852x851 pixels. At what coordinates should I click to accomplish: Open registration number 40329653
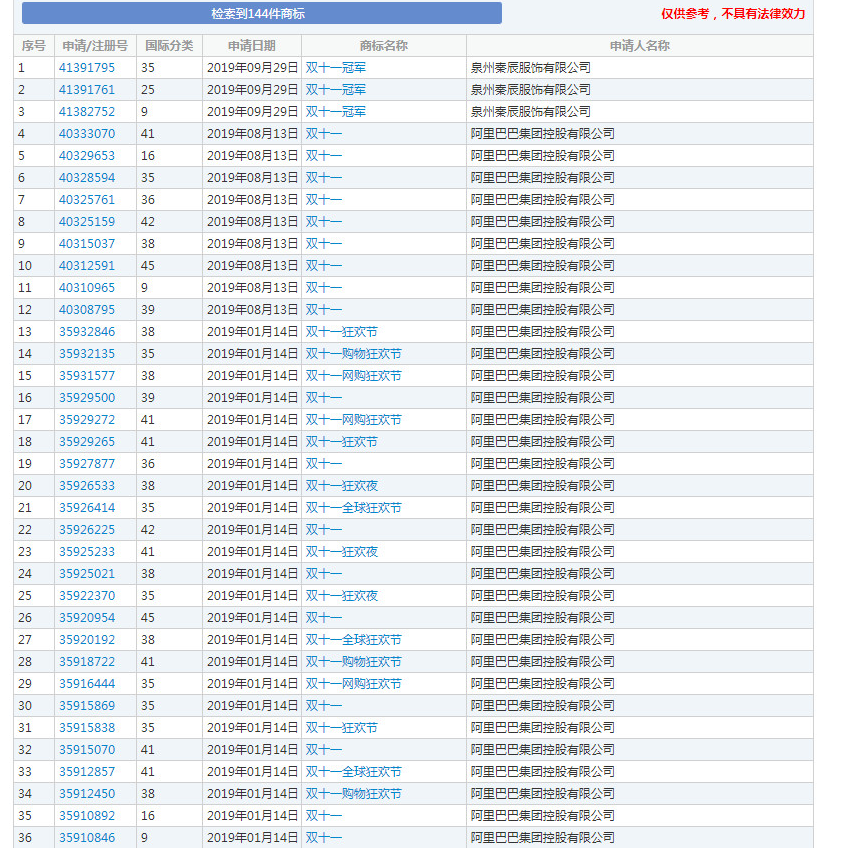(86, 156)
